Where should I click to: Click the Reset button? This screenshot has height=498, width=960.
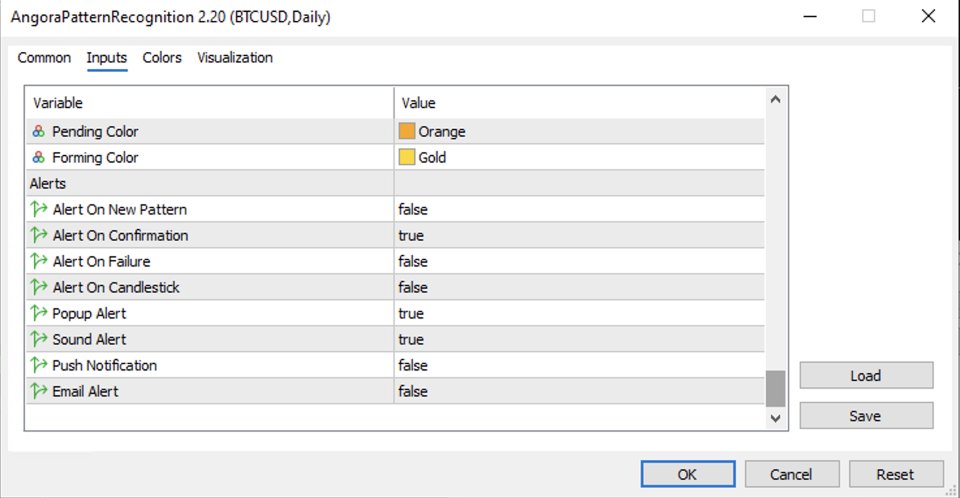pyautogui.click(x=896, y=474)
